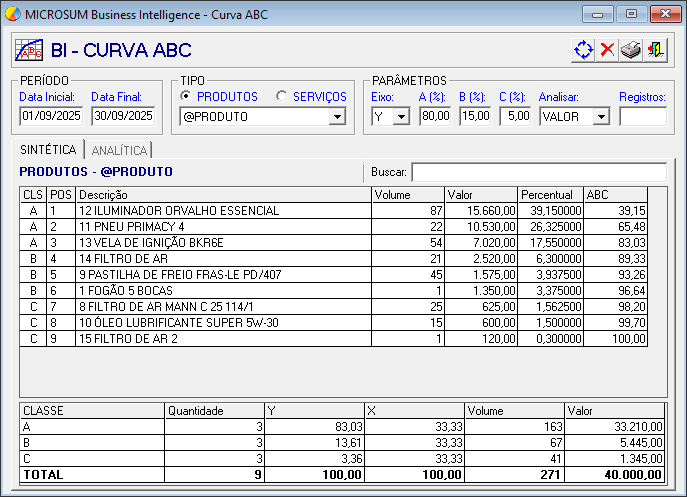Open the @PRODUTO dropdown
Screen dimensions: 687x497
[x=337, y=117]
